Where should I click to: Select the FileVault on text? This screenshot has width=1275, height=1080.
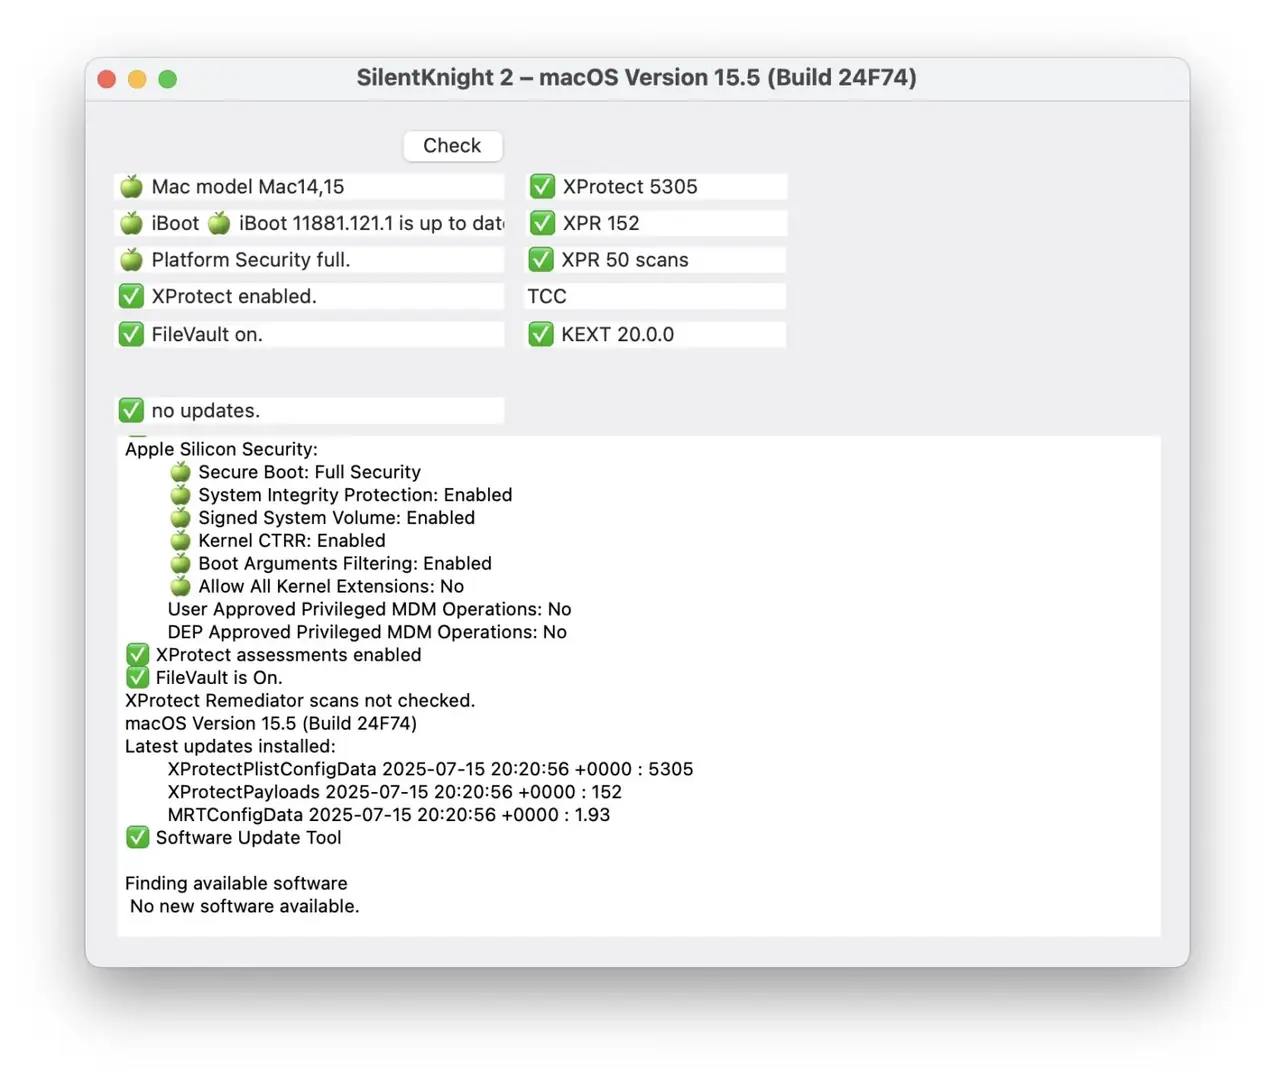207,334
